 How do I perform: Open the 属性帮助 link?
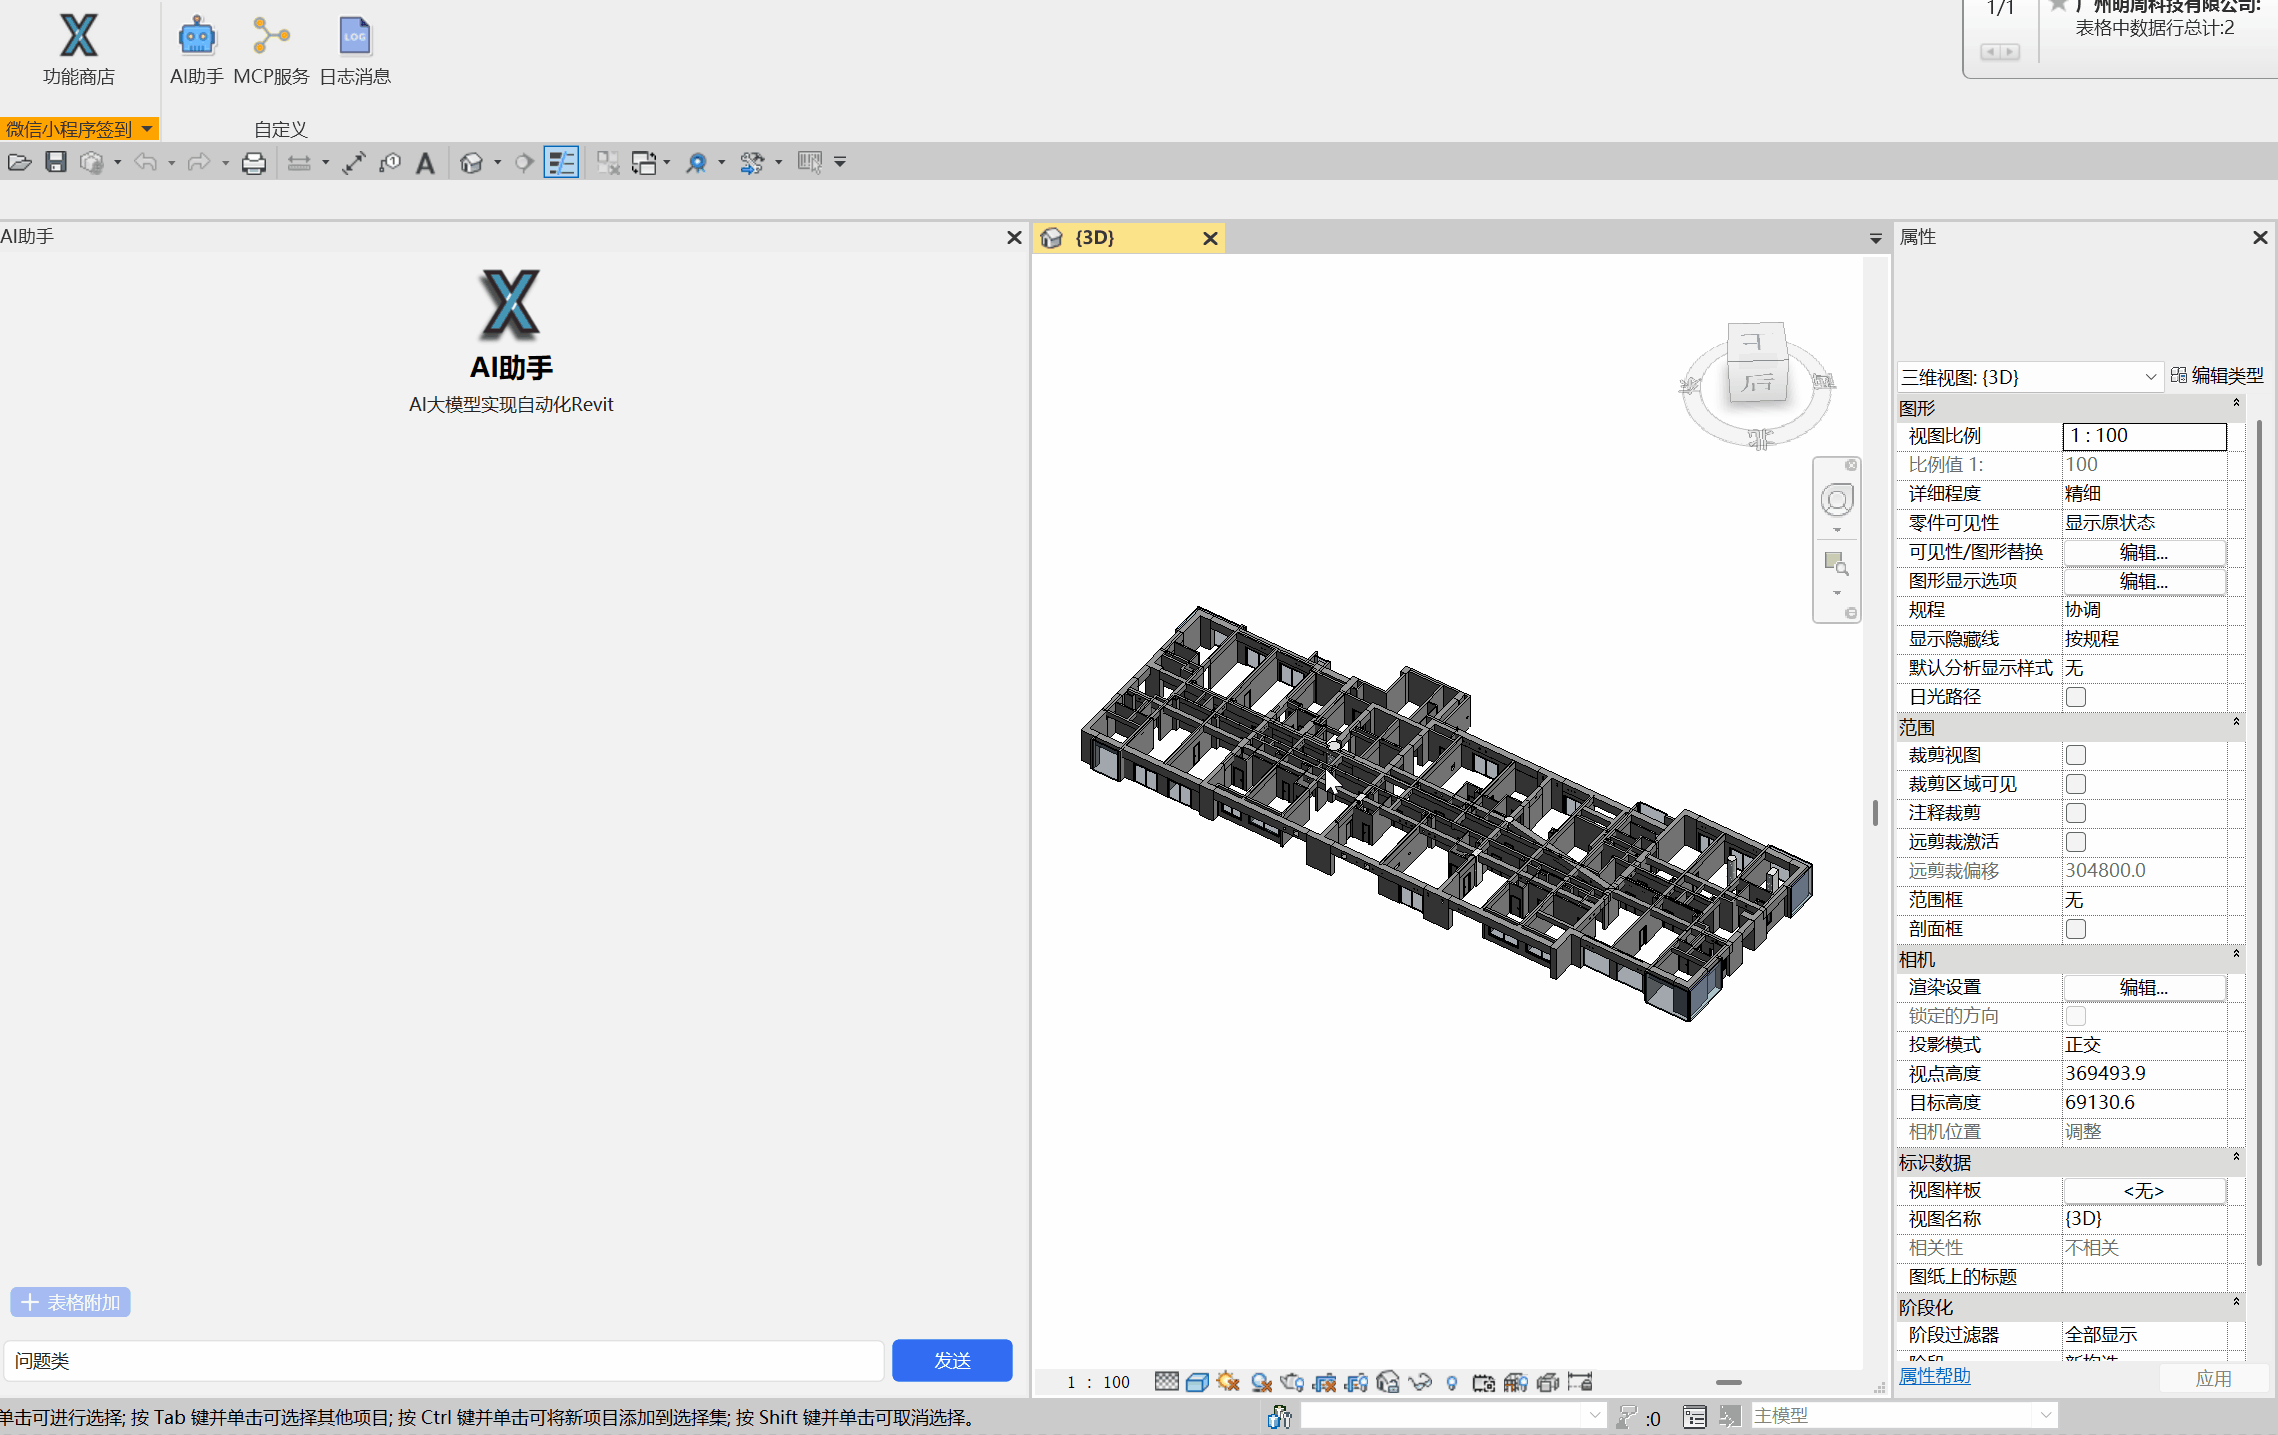click(1934, 1376)
